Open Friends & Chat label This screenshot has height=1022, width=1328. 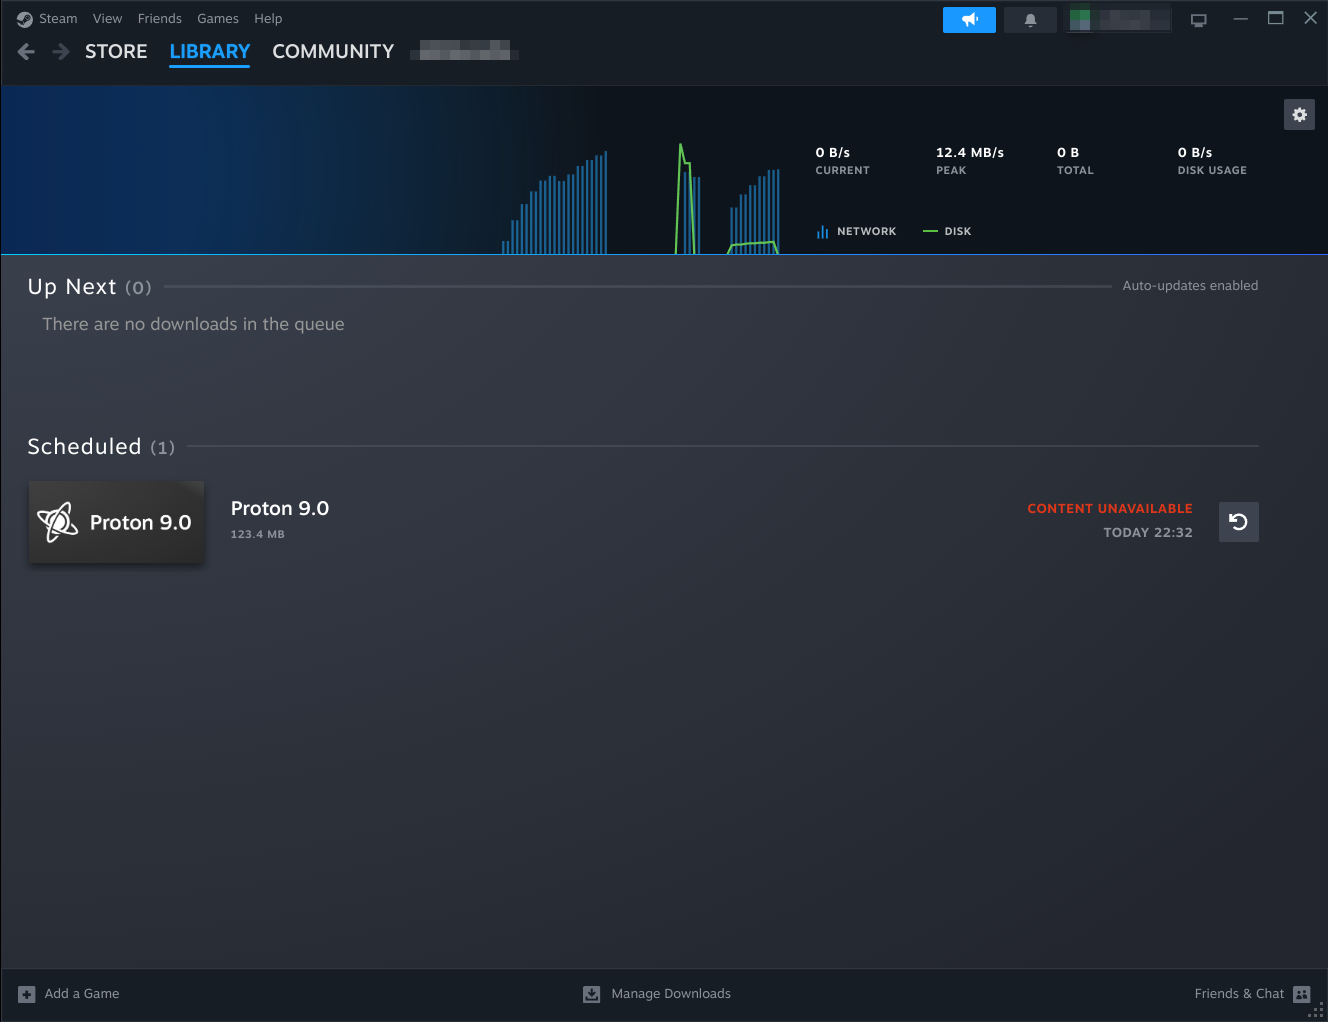1239,994
